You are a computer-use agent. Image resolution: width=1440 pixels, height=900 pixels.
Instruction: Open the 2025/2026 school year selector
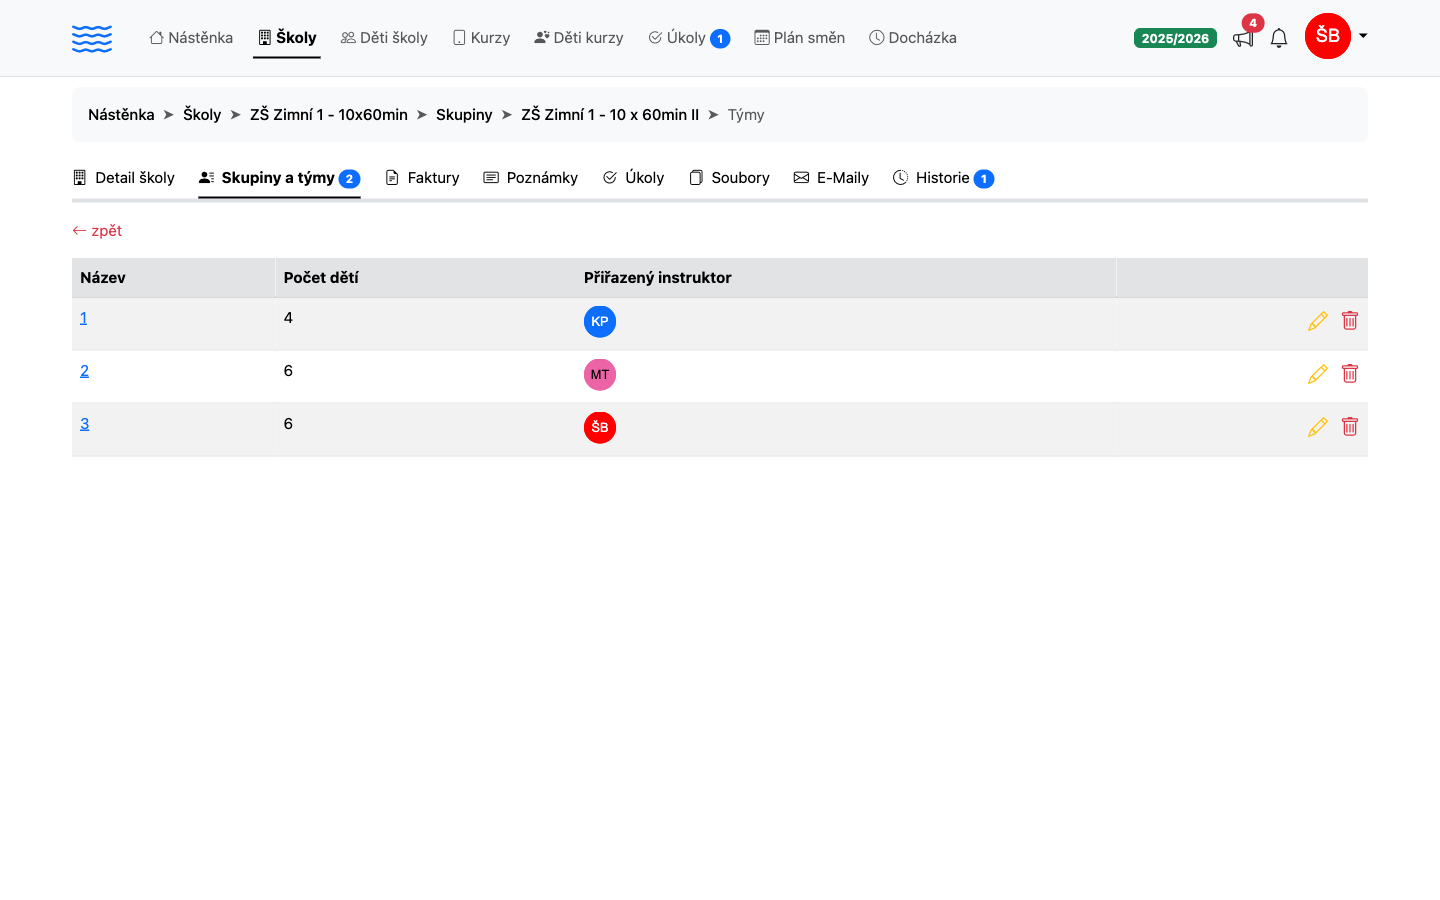(x=1175, y=38)
